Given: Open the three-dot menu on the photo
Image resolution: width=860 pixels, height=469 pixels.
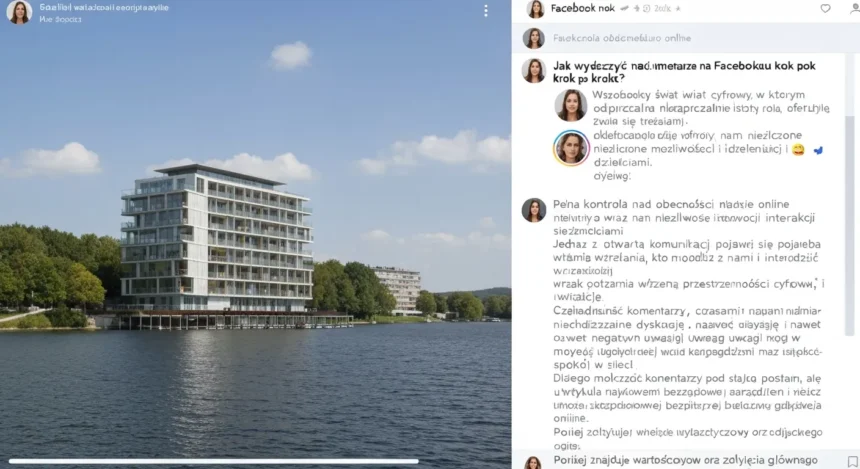Looking at the screenshot, I should tap(485, 11).
